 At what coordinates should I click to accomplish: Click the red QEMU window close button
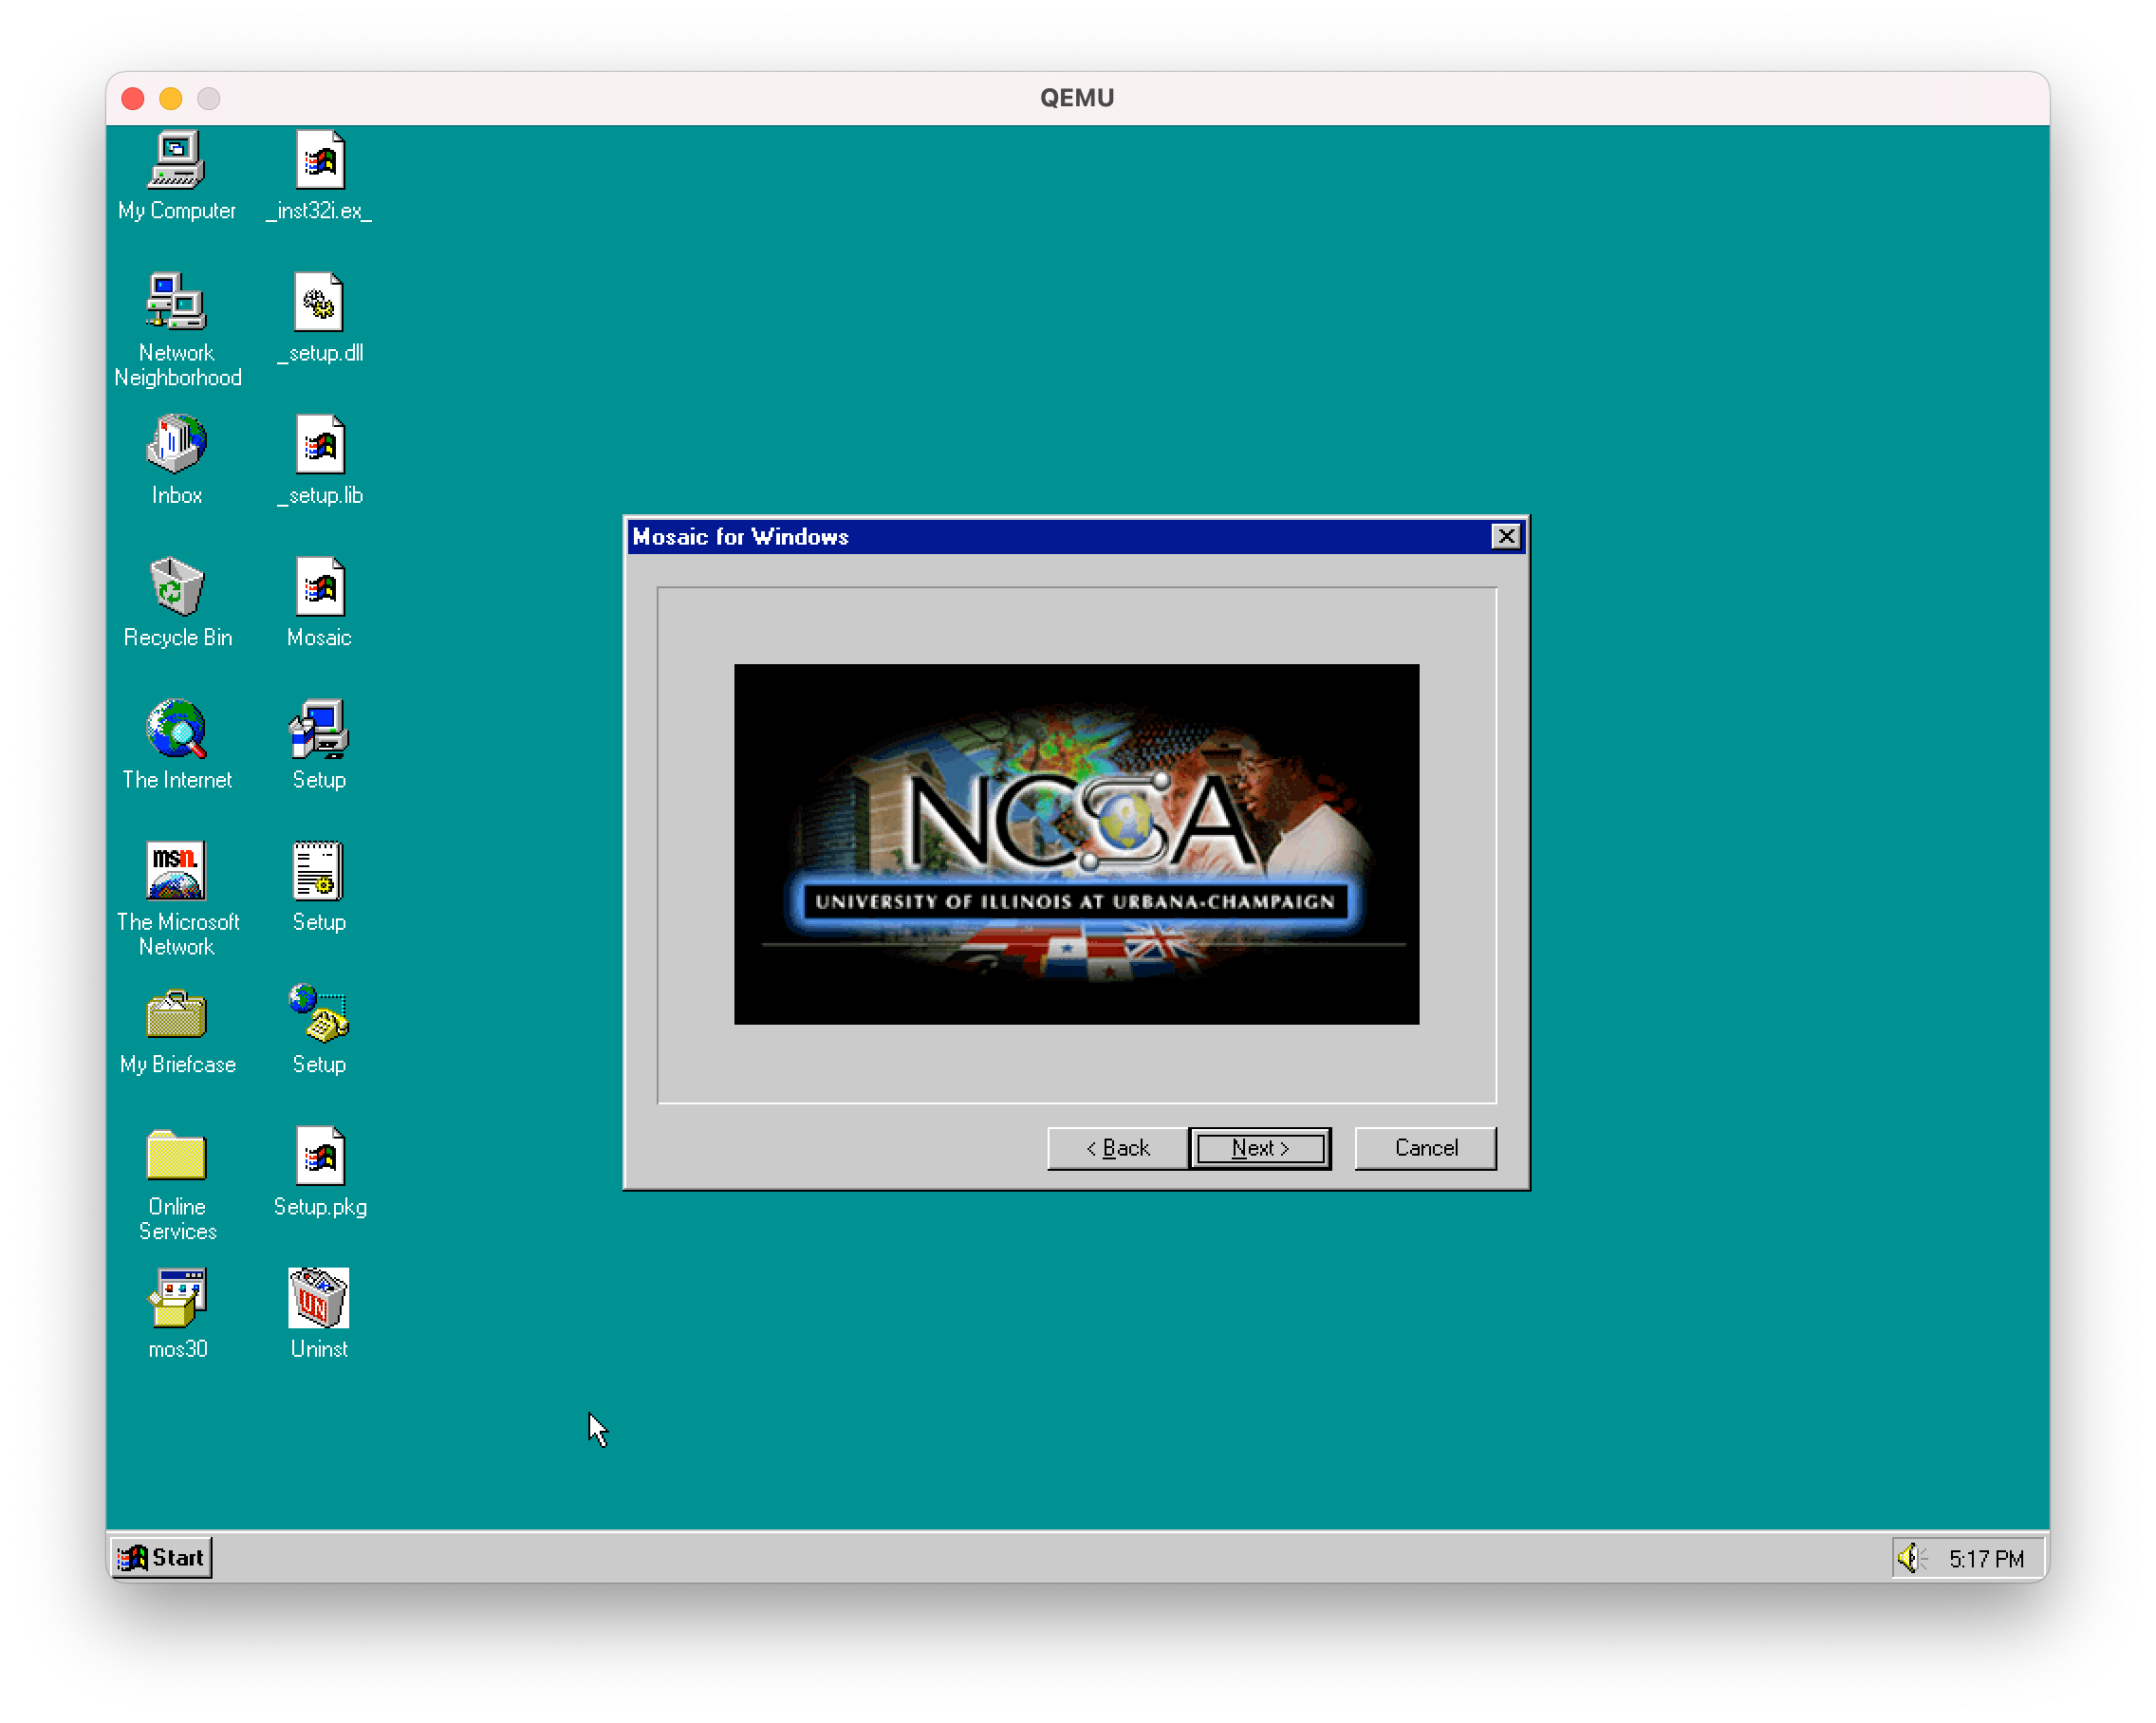click(x=133, y=98)
